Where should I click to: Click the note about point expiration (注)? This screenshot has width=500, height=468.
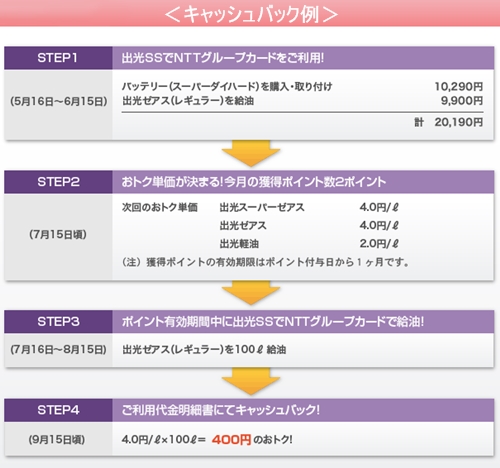(266, 262)
